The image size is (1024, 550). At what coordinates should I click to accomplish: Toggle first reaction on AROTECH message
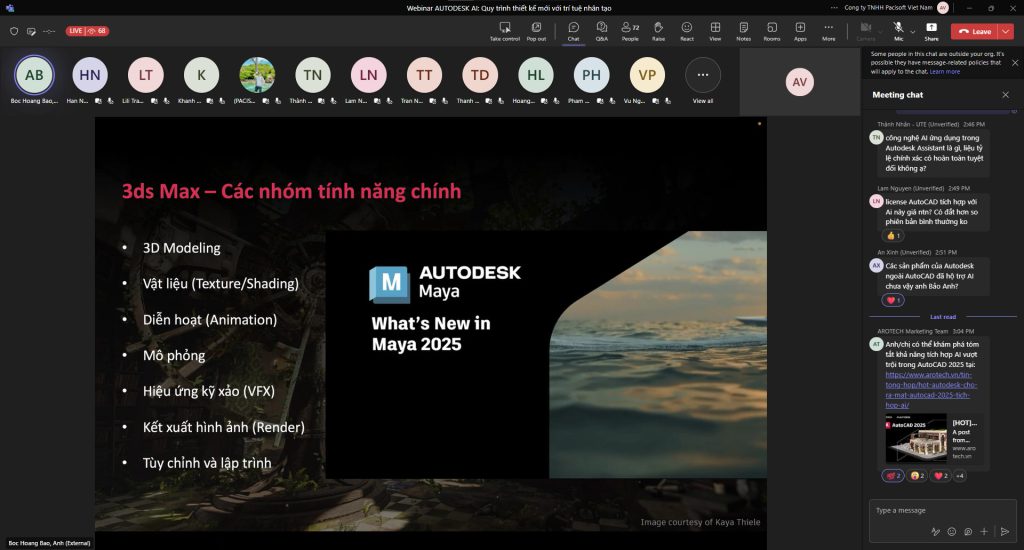[893, 476]
